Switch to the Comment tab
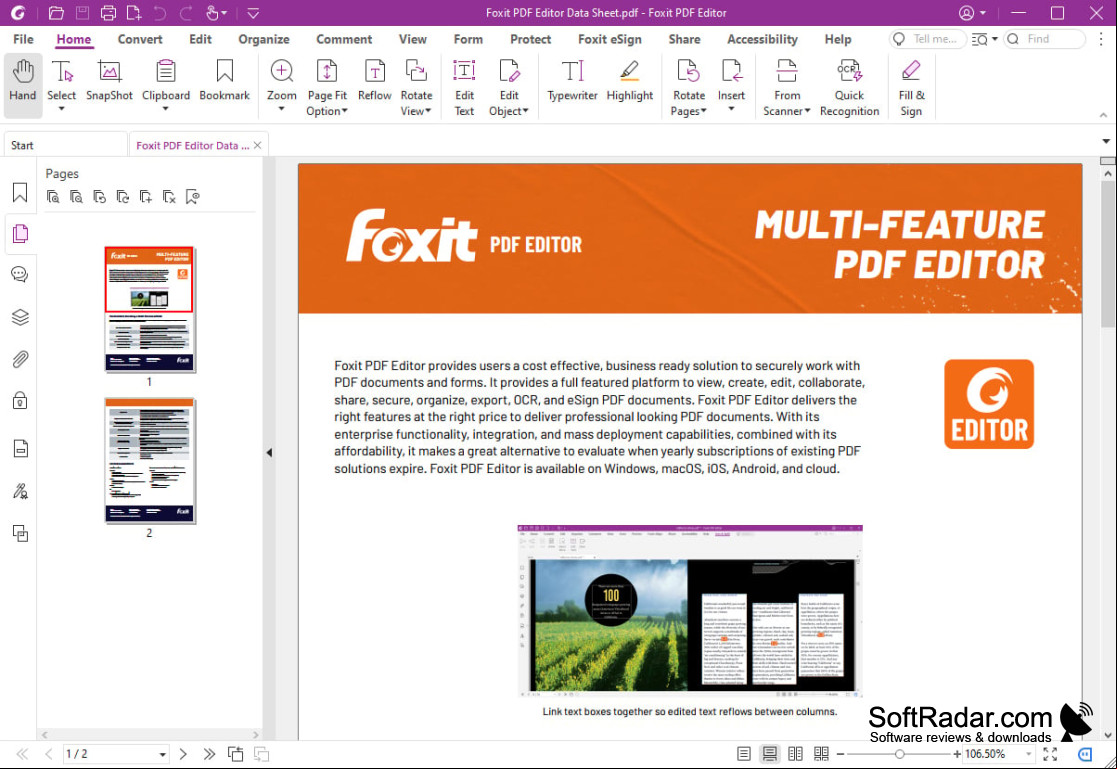Viewport: 1117px width, 769px height. pyautogui.click(x=344, y=39)
